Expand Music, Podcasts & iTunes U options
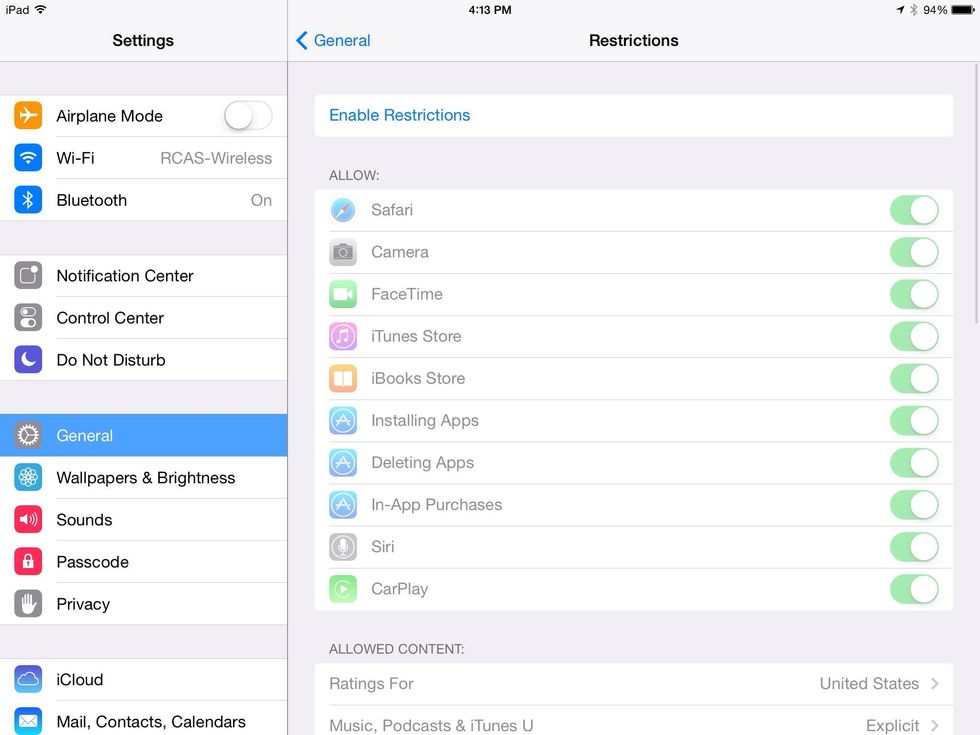 pos(634,724)
